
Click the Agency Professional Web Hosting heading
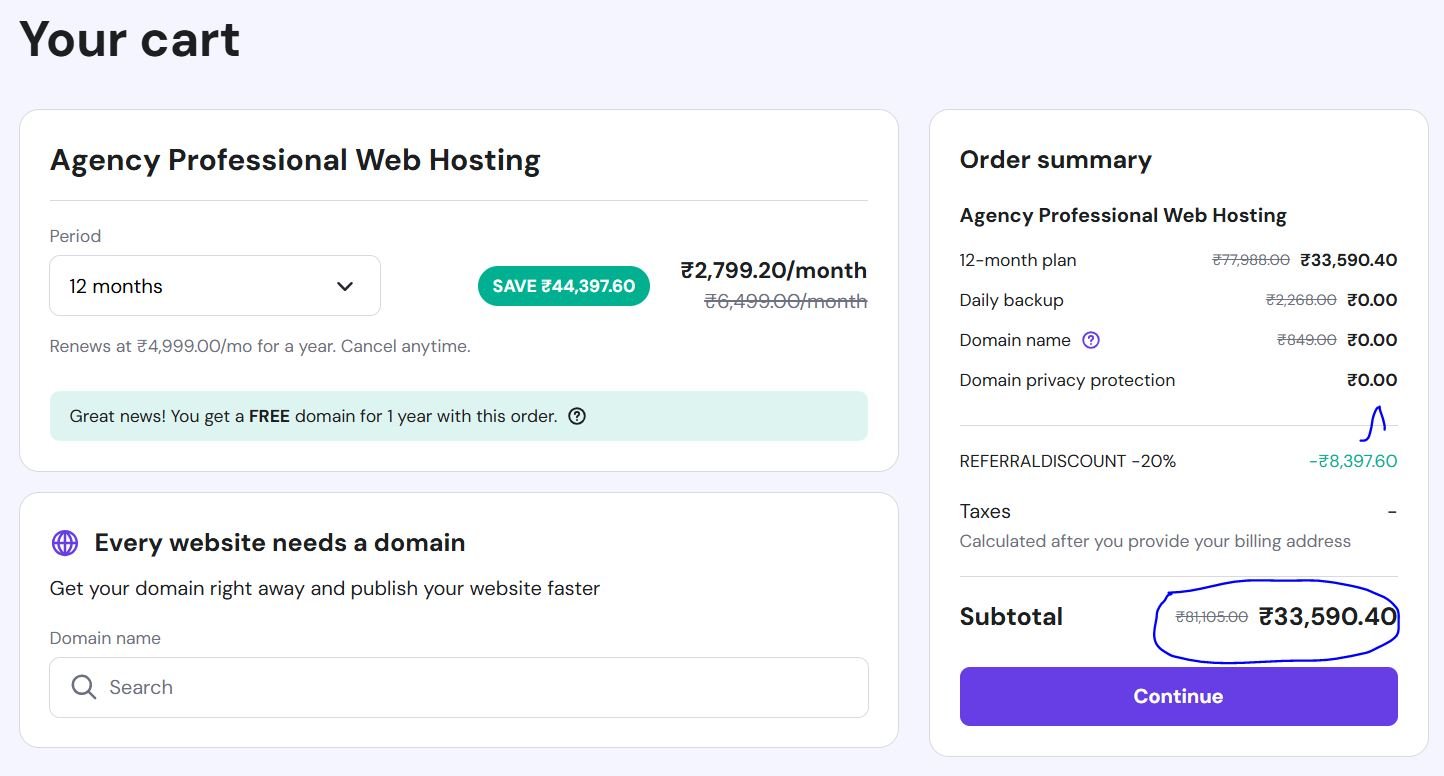(x=295, y=160)
